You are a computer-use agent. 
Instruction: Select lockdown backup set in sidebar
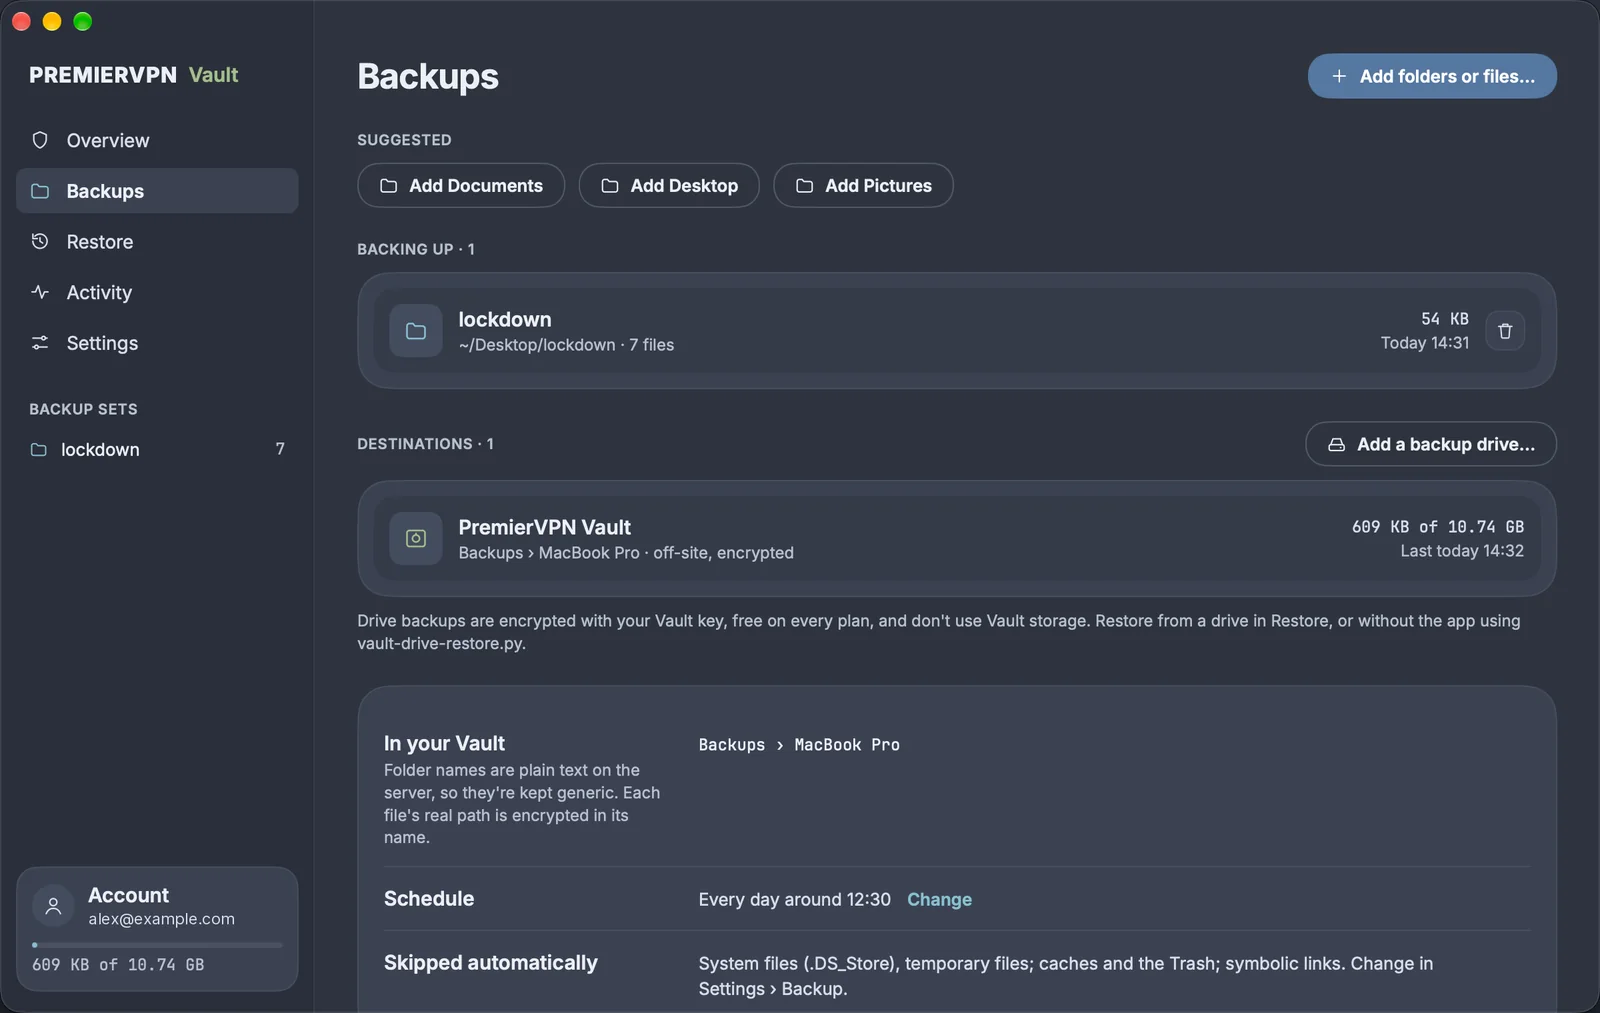[x=157, y=450]
